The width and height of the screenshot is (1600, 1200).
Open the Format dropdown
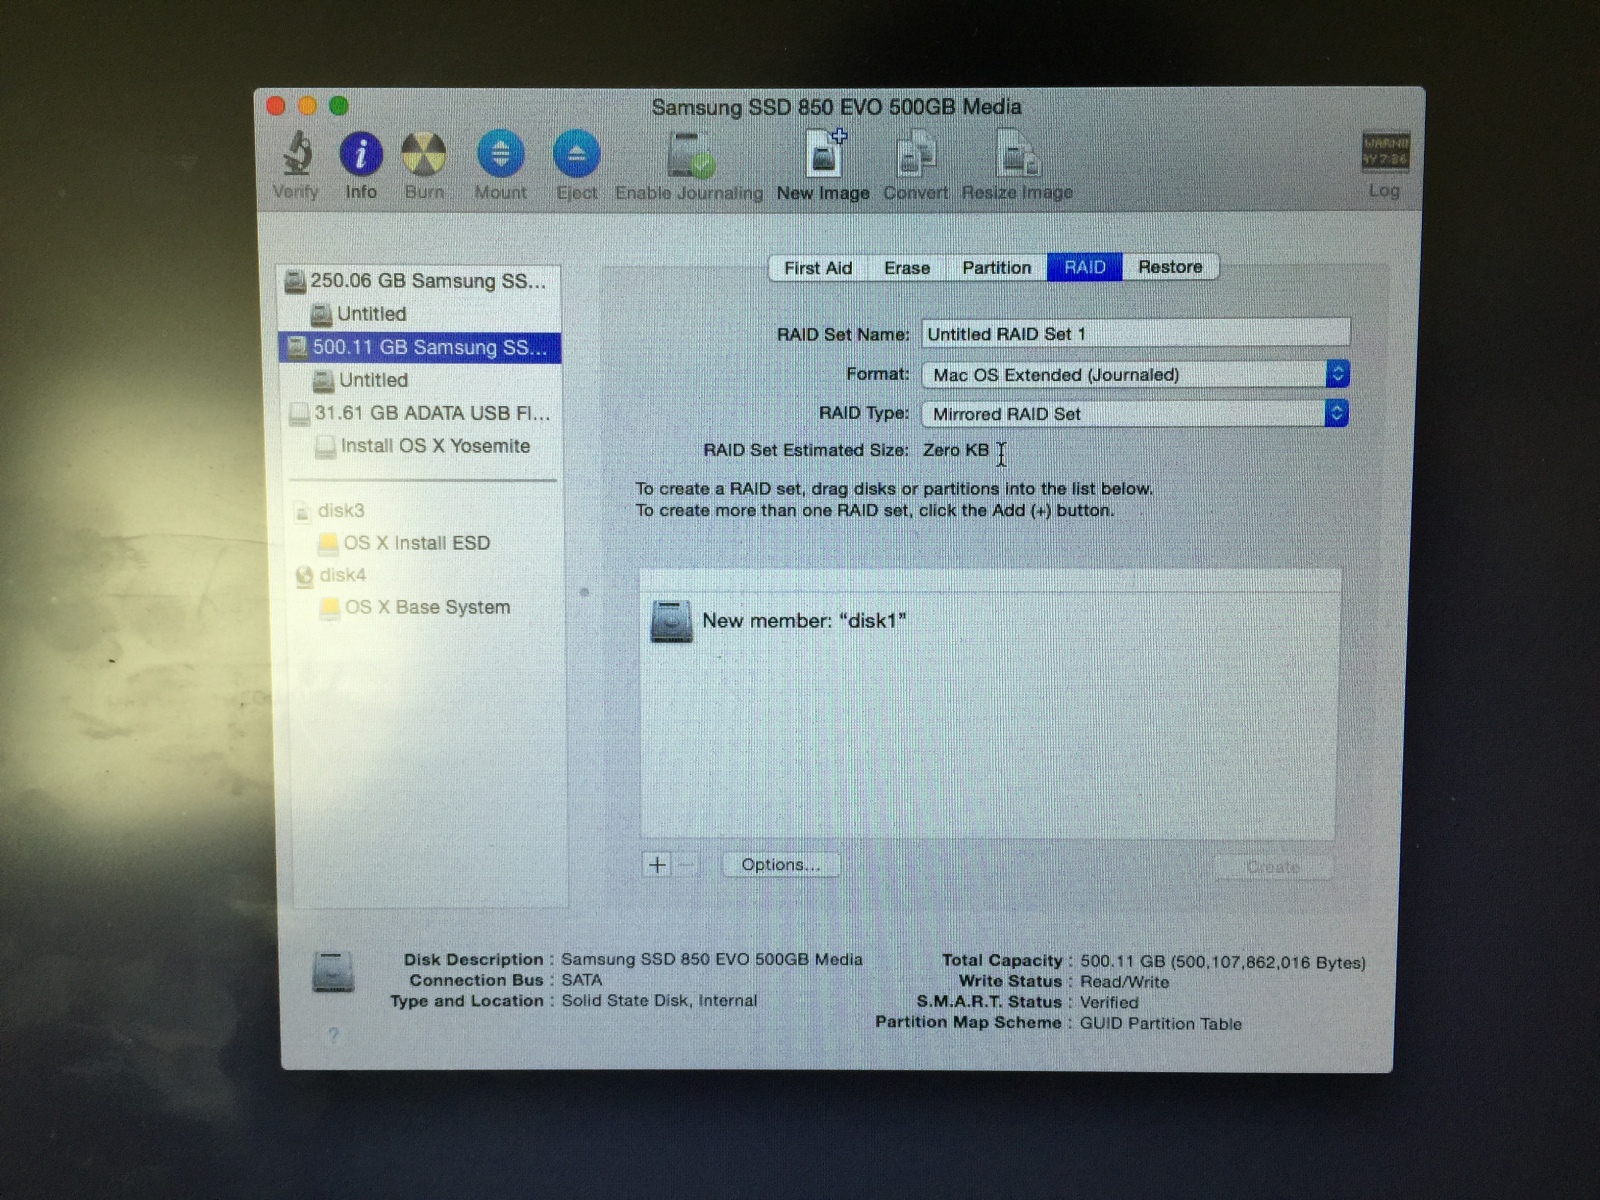point(1136,374)
